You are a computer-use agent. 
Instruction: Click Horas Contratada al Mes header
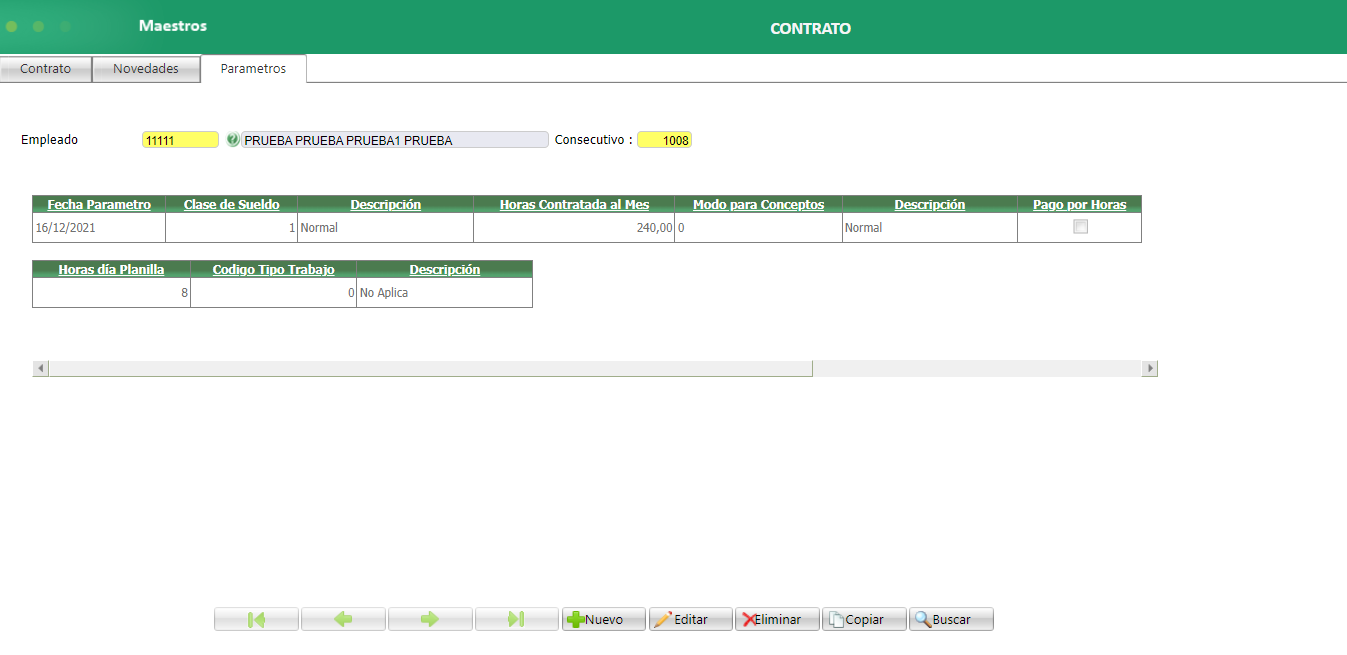point(574,204)
